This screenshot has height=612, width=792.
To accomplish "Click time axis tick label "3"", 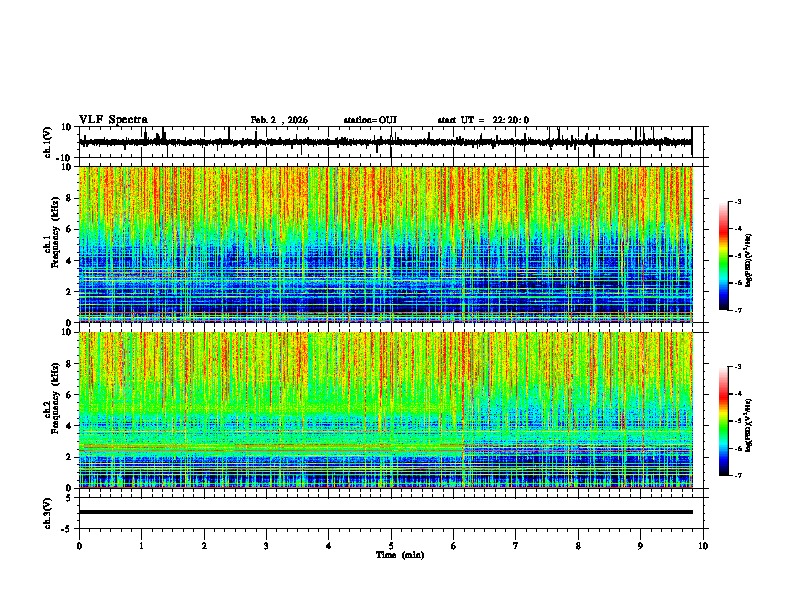I will 266,546.
